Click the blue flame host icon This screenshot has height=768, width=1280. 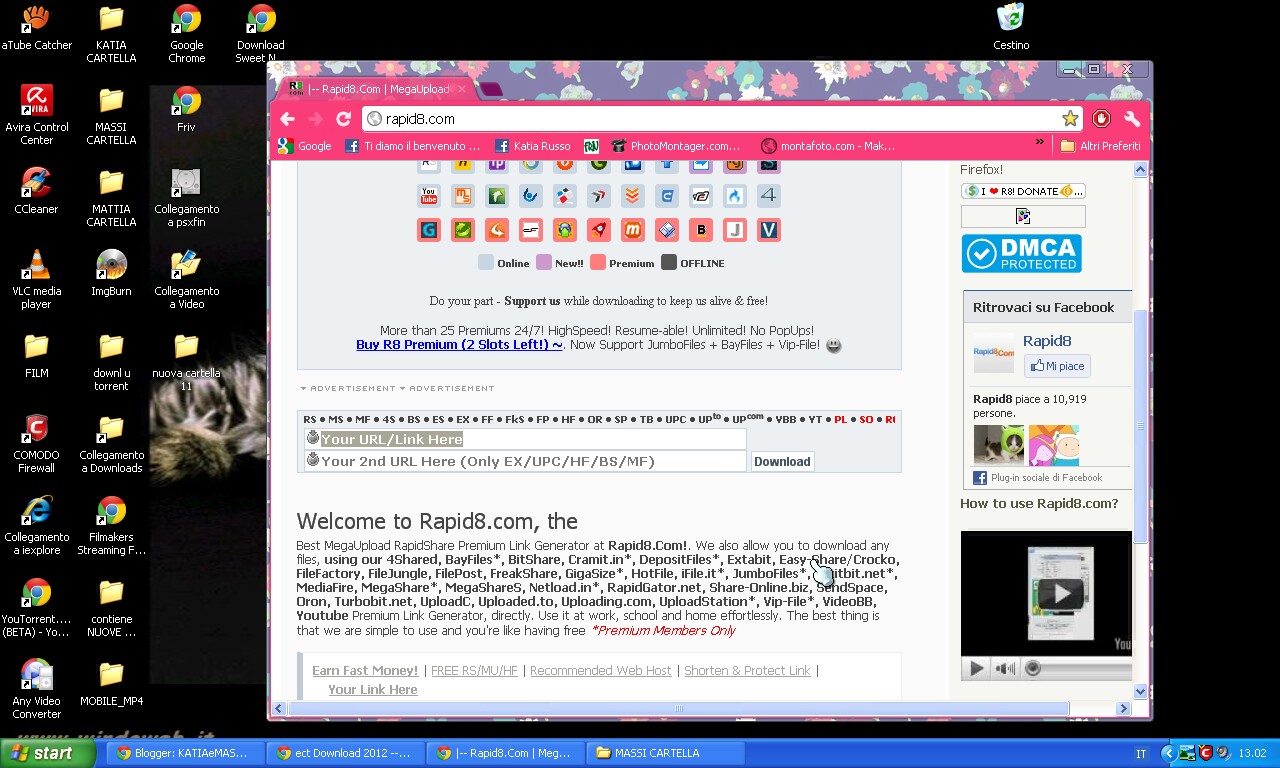tap(735, 196)
